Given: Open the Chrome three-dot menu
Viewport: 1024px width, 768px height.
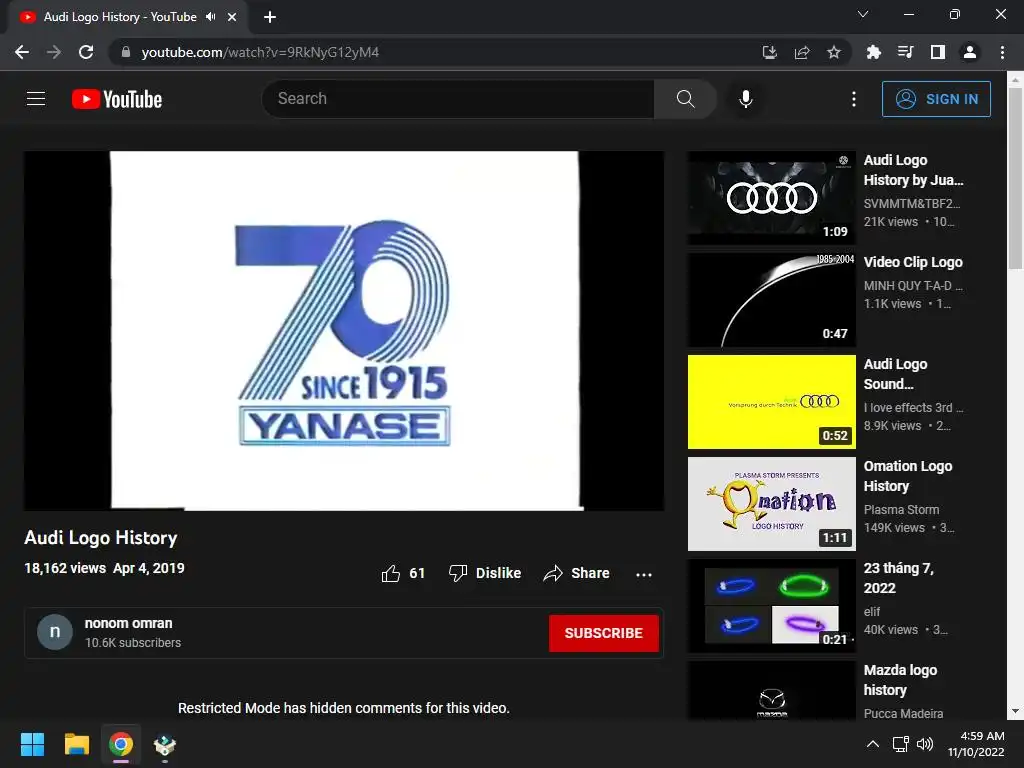Looking at the screenshot, I should pos(1002,52).
